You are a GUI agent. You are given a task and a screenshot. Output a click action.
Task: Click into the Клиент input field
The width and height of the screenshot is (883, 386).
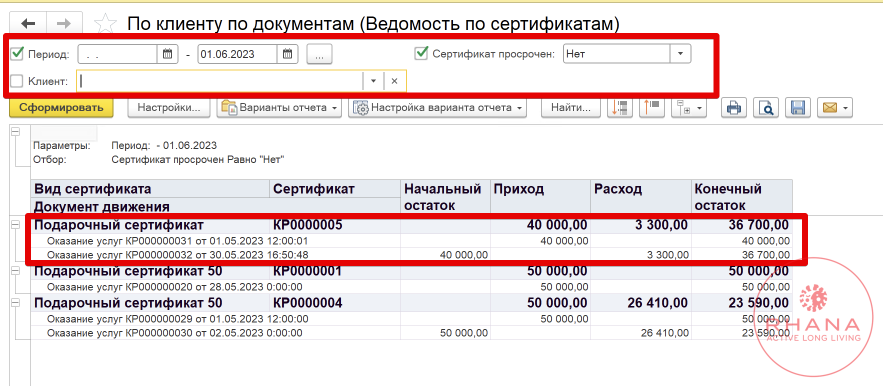tap(220, 81)
